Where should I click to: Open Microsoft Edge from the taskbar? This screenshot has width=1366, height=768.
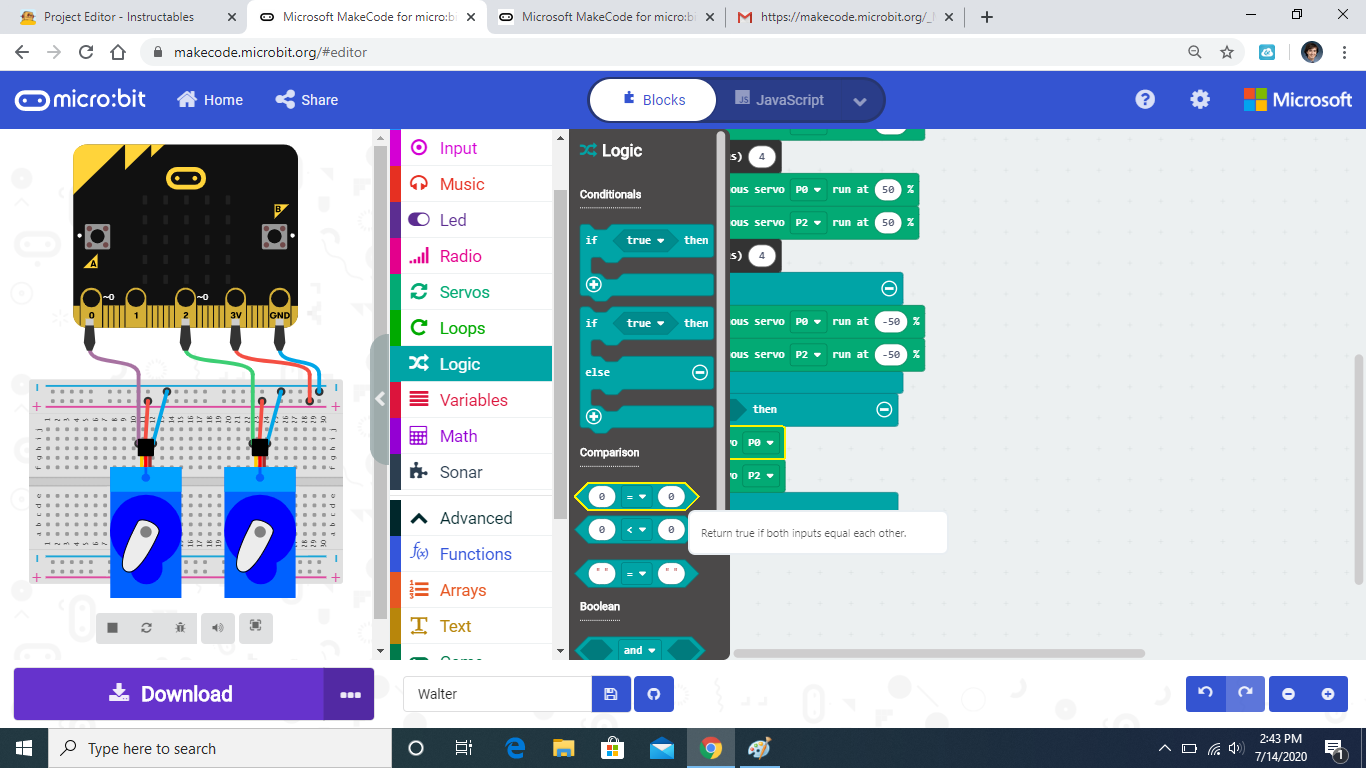515,748
